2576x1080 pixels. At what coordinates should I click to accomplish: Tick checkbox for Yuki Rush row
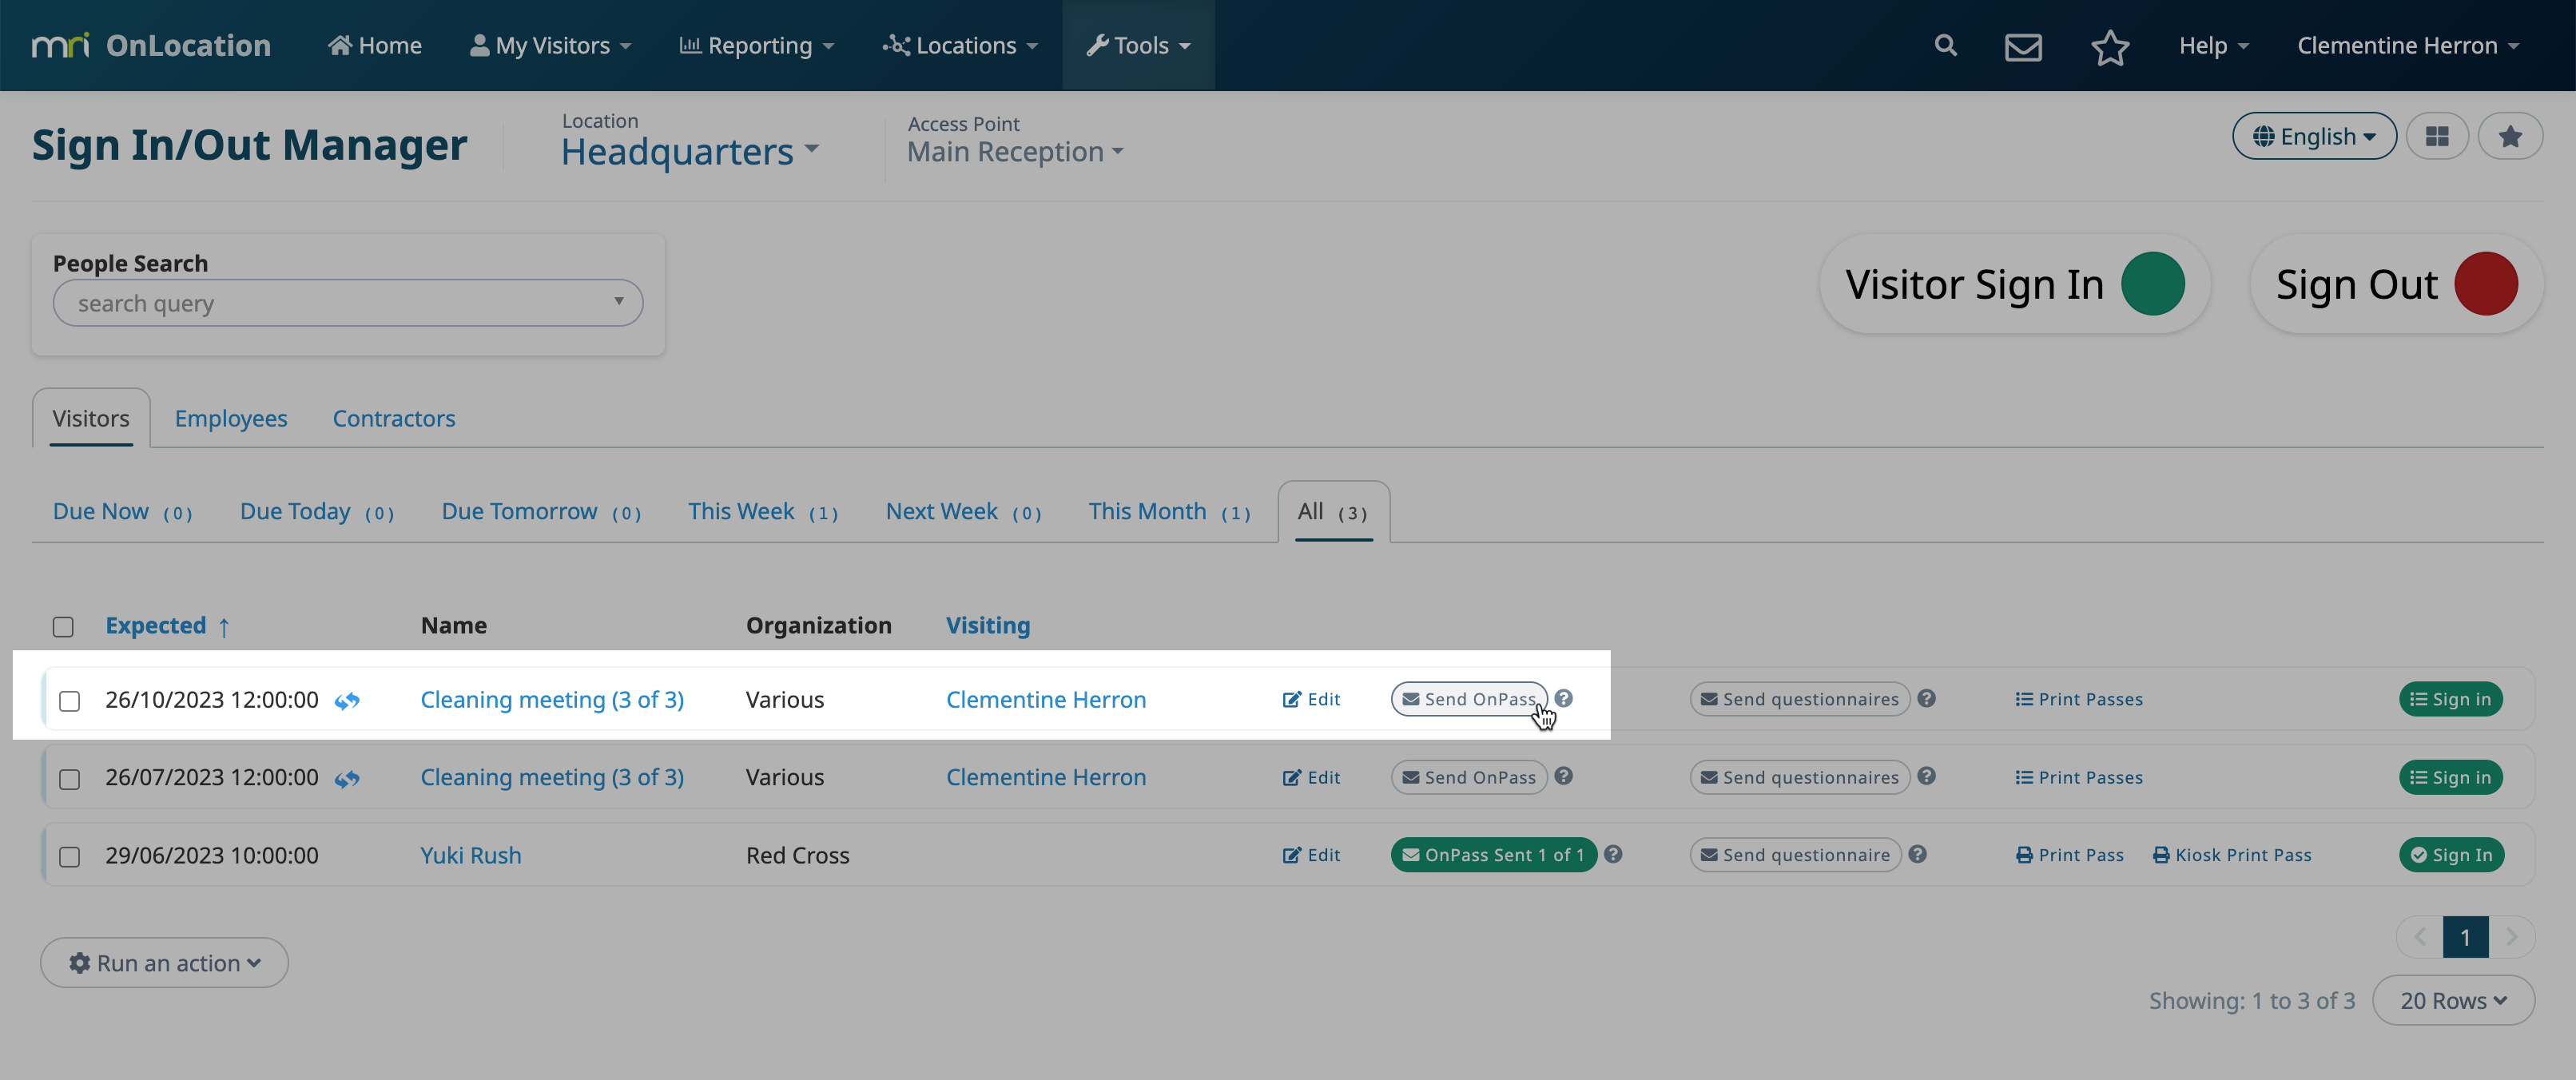[x=69, y=857]
